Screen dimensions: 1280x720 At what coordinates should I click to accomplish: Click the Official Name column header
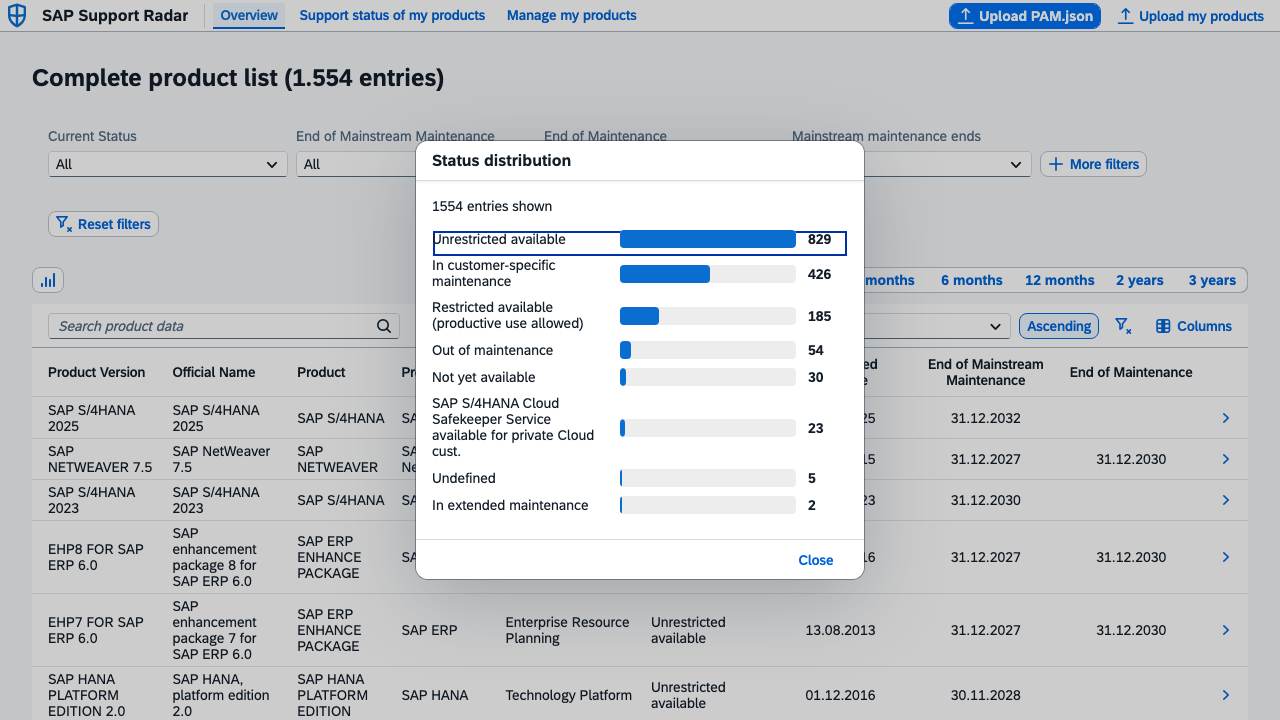pos(214,372)
